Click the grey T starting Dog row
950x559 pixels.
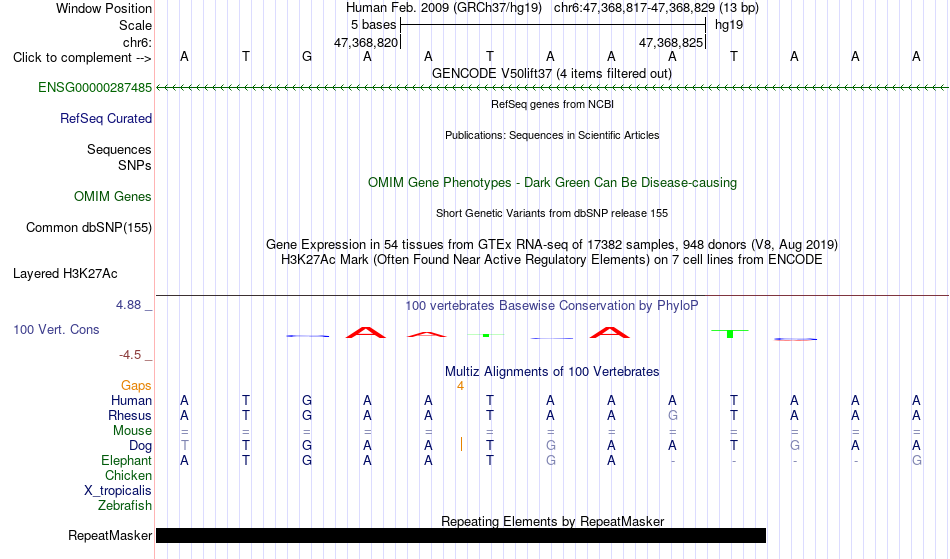tap(184, 445)
